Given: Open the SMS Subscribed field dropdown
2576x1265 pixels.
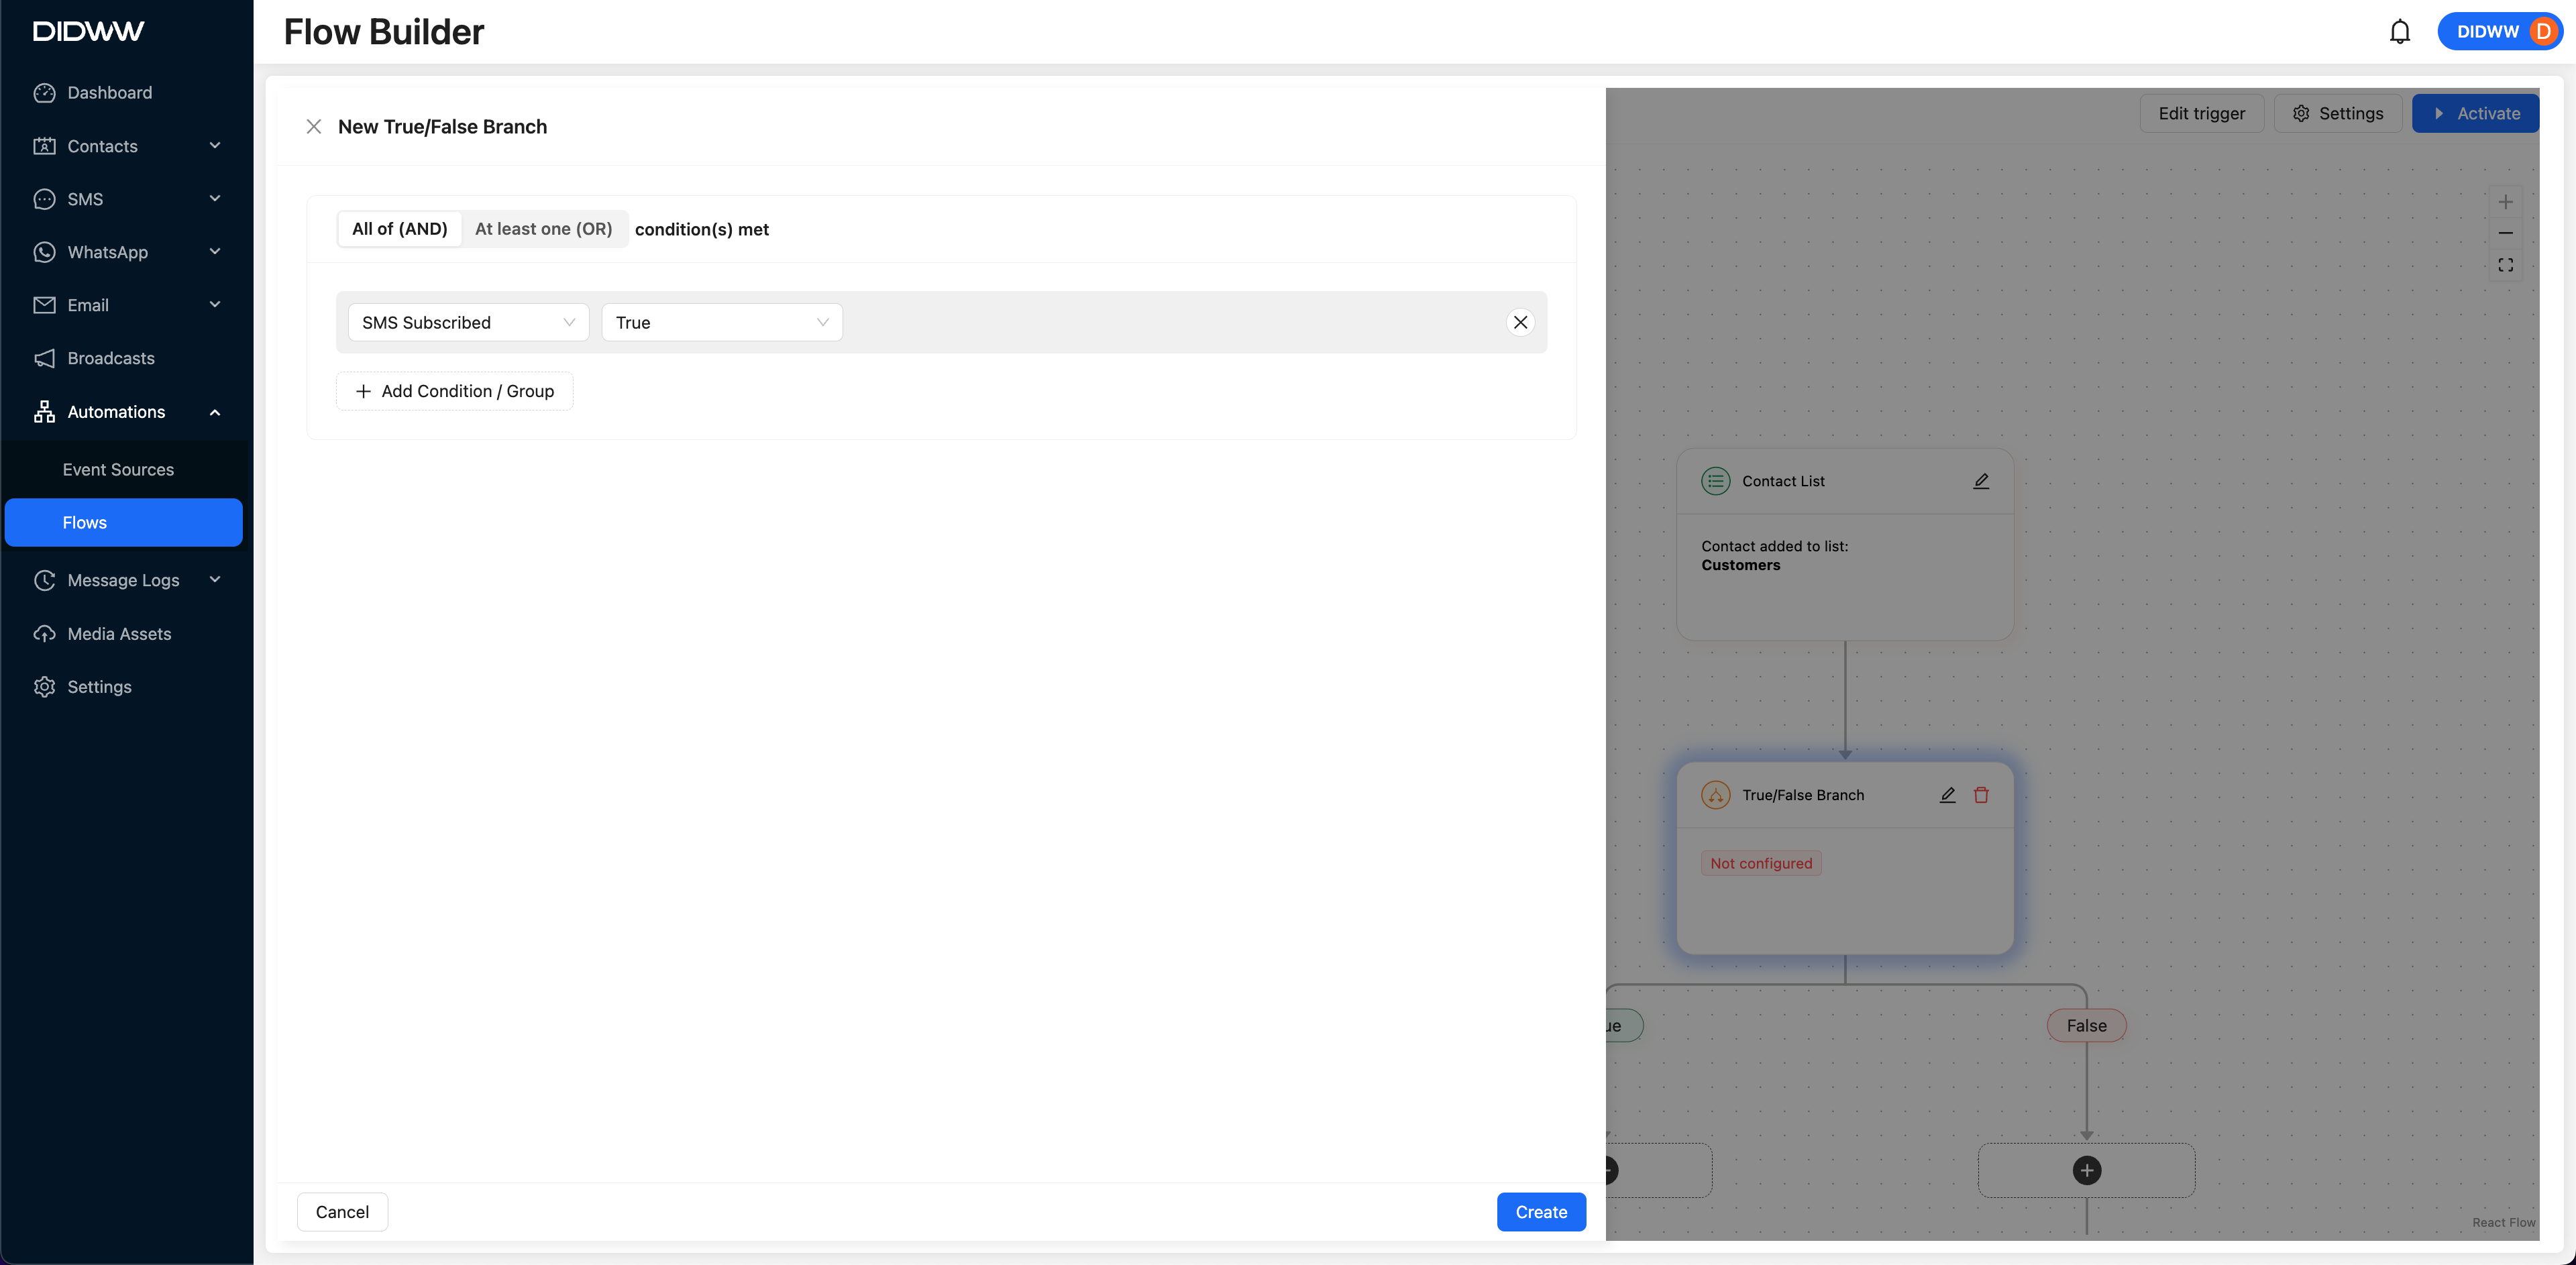Looking at the screenshot, I should (468, 322).
